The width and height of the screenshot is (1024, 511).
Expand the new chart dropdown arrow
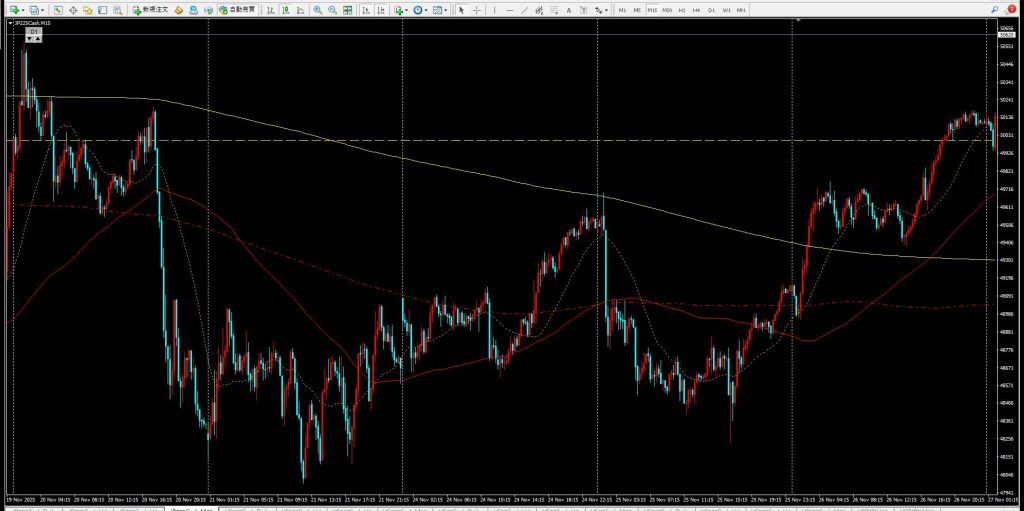(22, 9)
